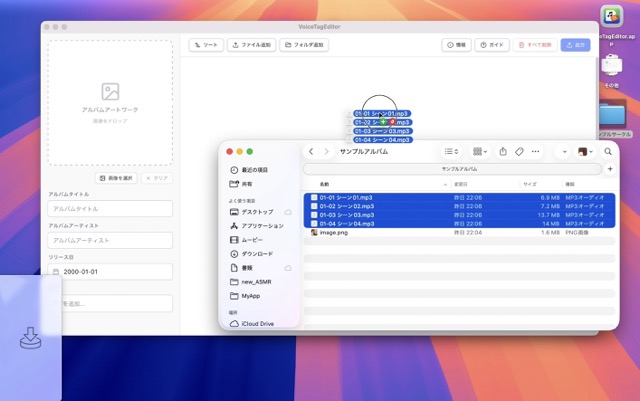The width and height of the screenshot is (640, 401).
Task: Open the 情報 (info) panel
Action: click(x=456, y=45)
